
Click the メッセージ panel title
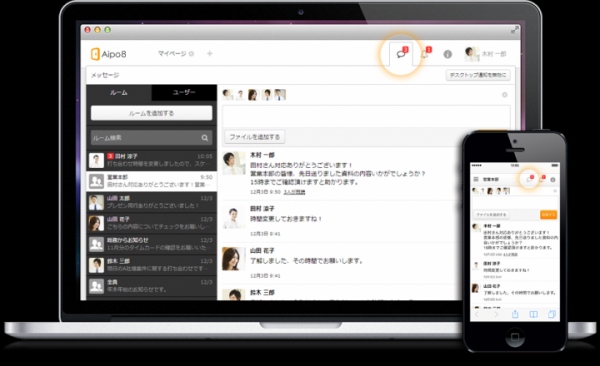105,75
